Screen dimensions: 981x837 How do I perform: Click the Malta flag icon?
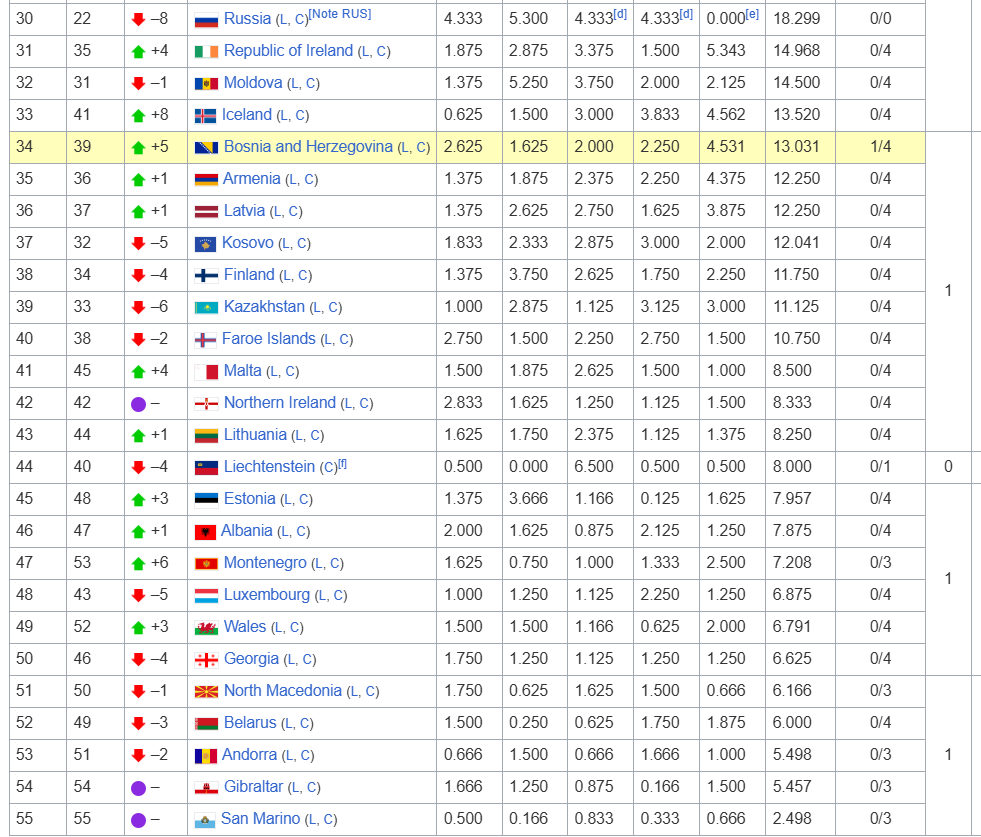pos(206,372)
